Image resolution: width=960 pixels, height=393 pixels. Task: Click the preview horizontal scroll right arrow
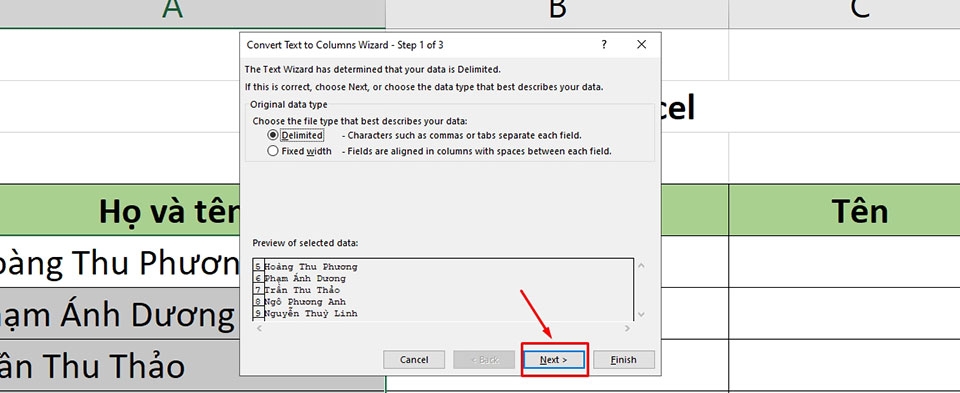(627, 329)
